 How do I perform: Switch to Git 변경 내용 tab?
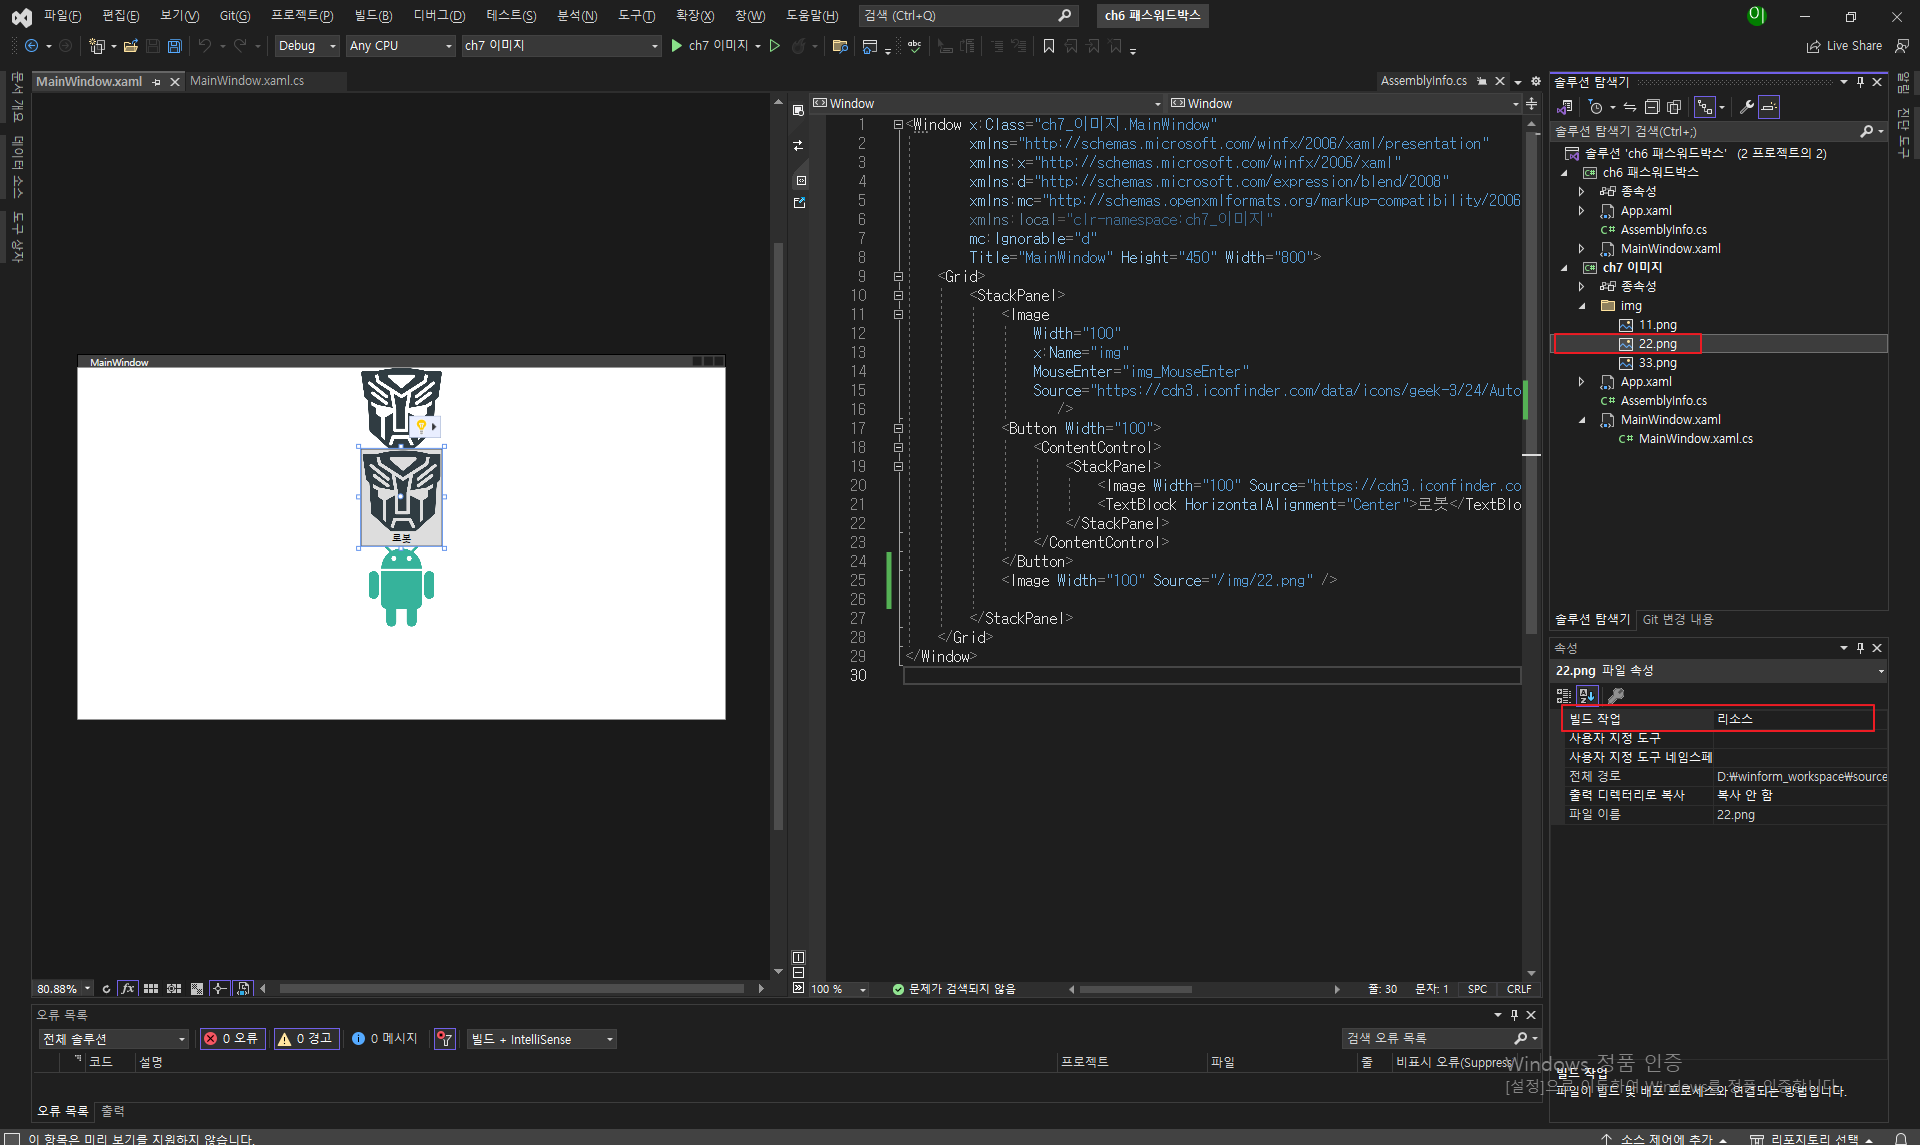[1677, 620]
